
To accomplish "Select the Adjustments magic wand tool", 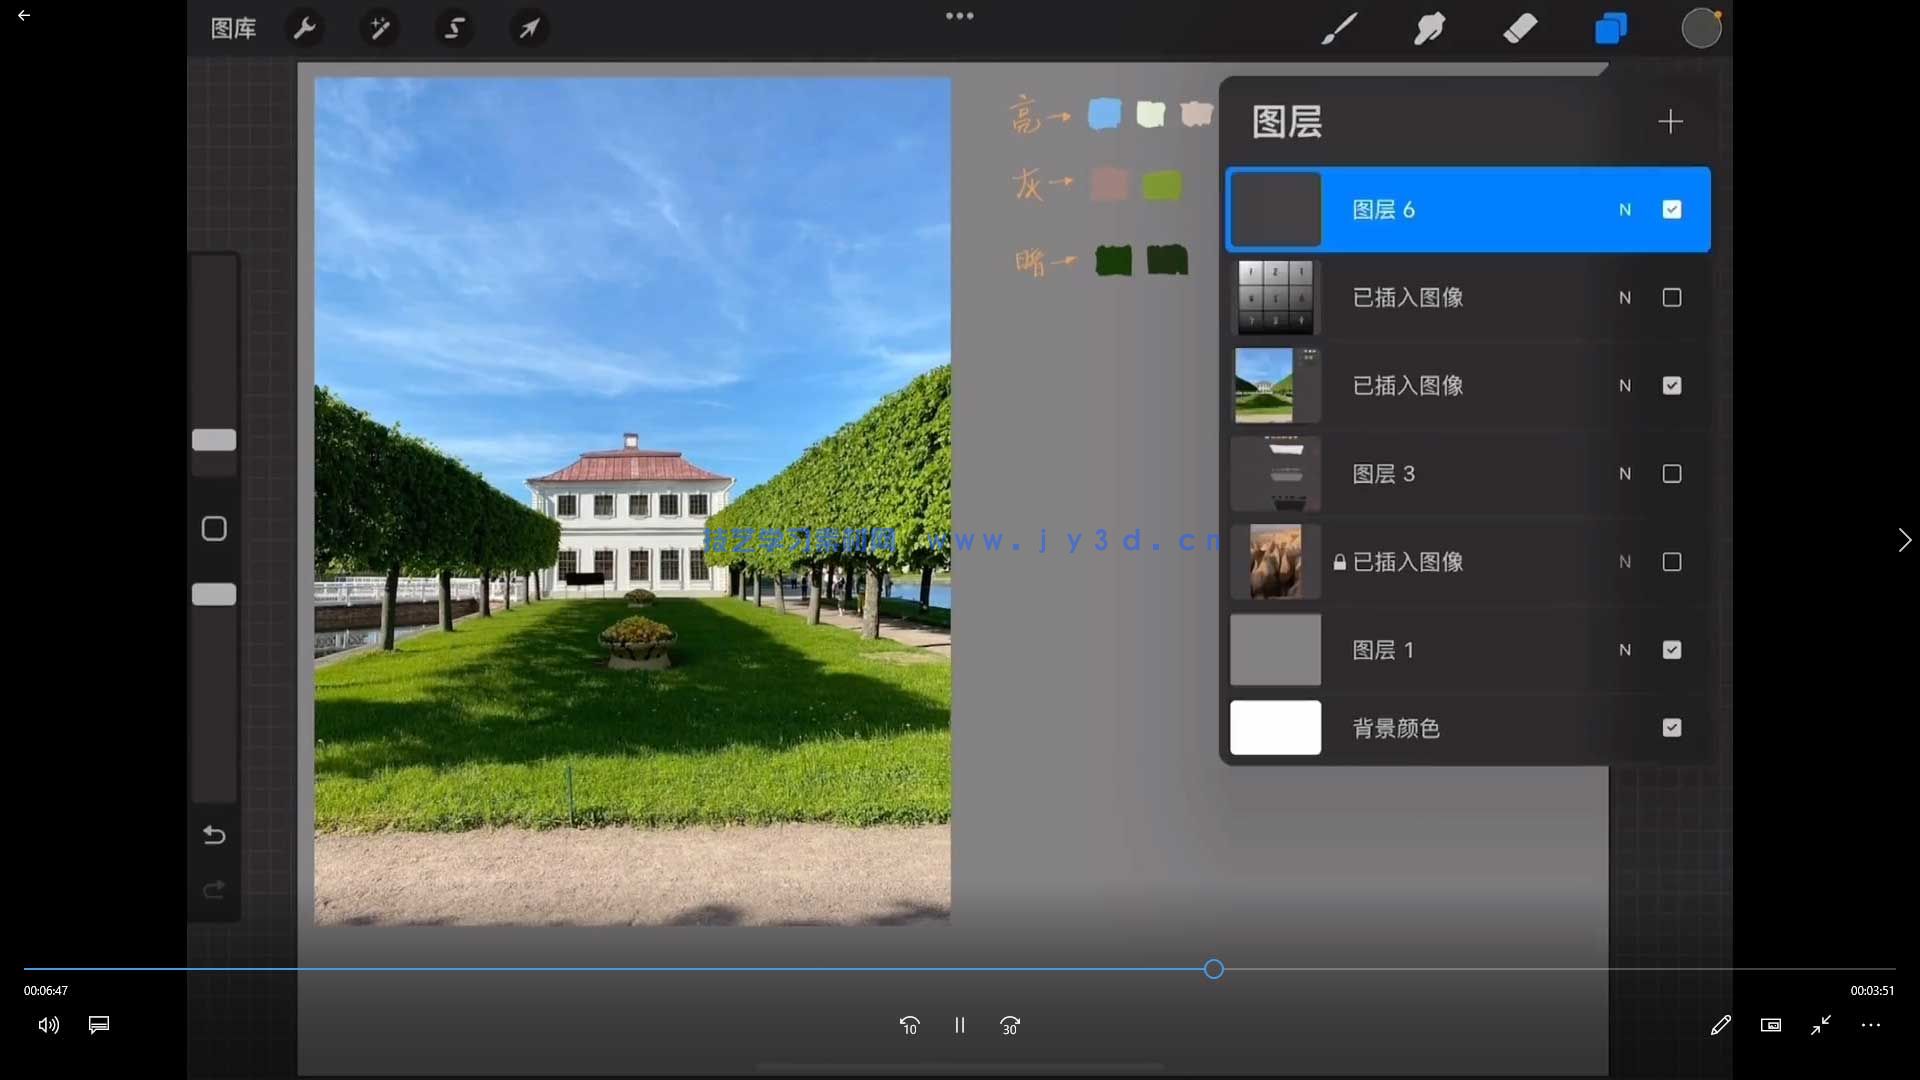I will coord(379,28).
